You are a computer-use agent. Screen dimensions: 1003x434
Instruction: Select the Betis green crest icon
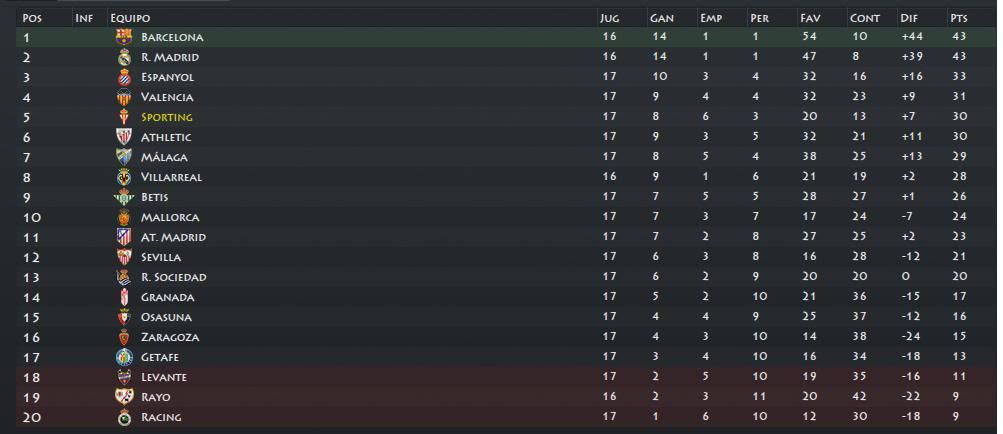(123, 197)
